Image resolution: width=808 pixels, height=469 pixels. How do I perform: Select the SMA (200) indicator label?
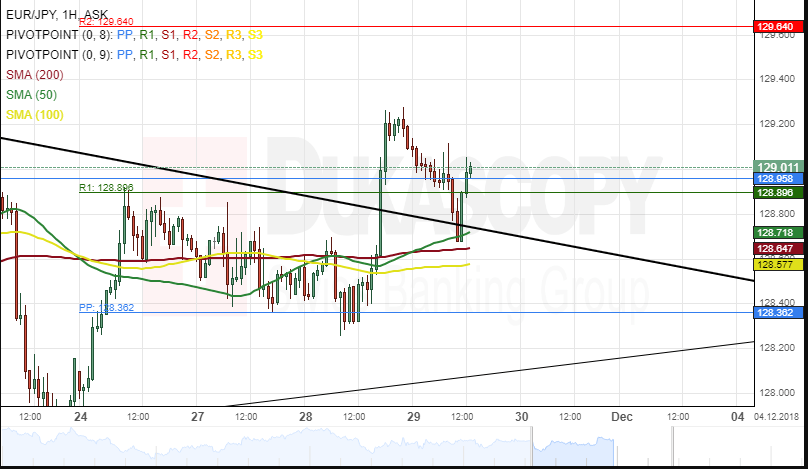(x=35, y=75)
